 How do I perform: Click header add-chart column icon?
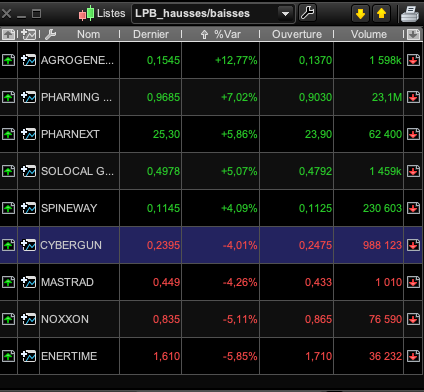28,34
